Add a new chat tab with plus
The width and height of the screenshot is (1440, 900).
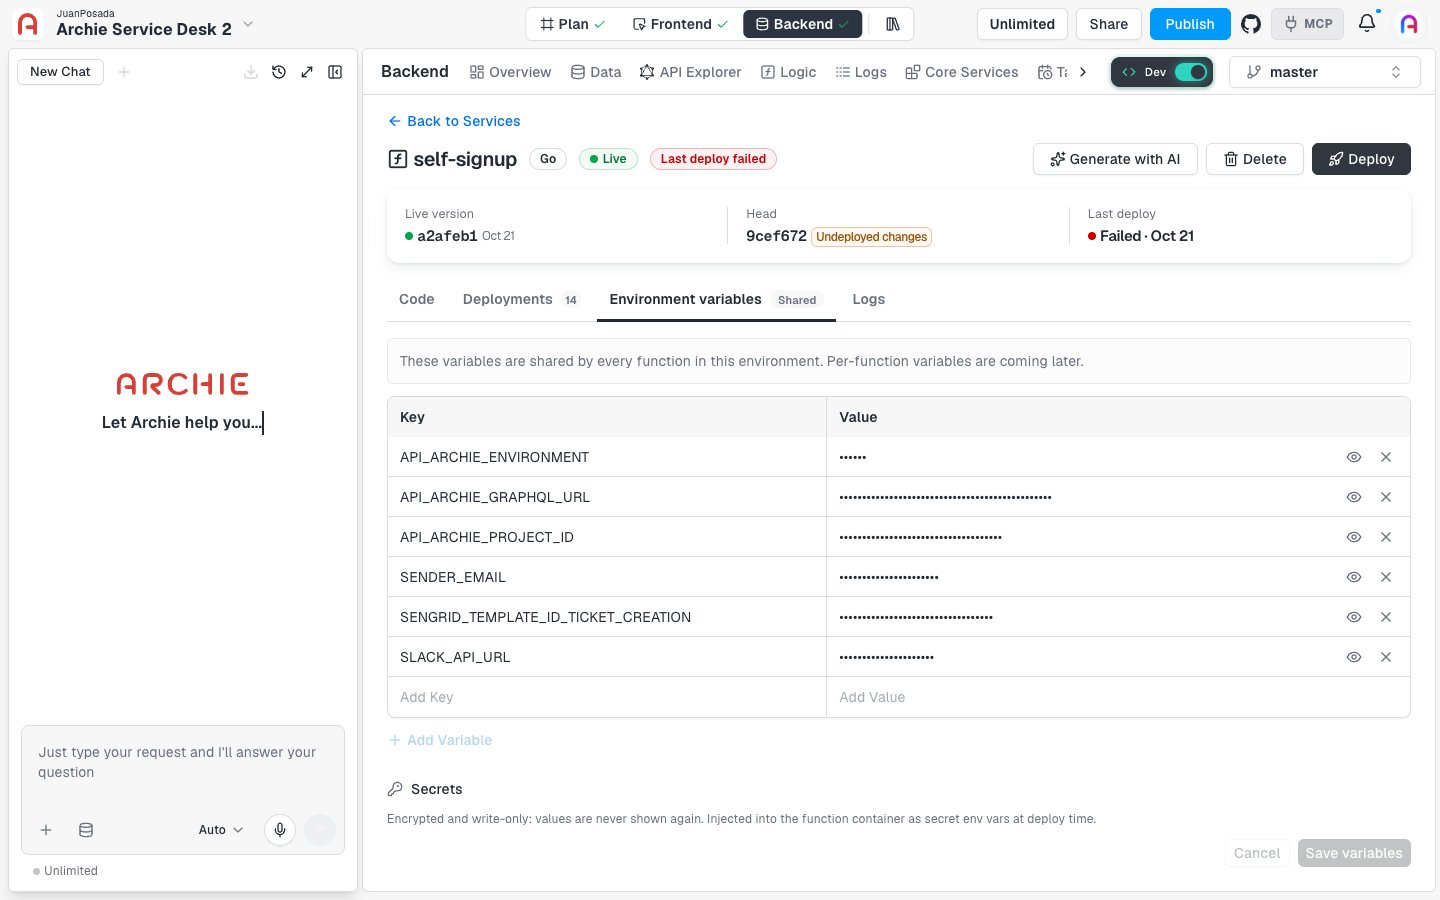(124, 72)
